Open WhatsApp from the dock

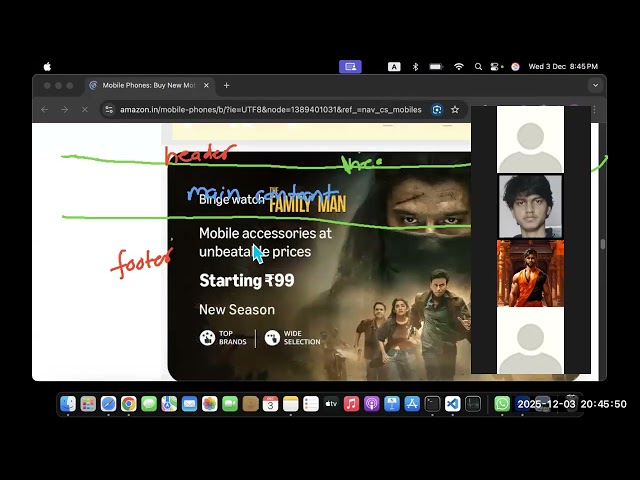[x=502, y=404]
